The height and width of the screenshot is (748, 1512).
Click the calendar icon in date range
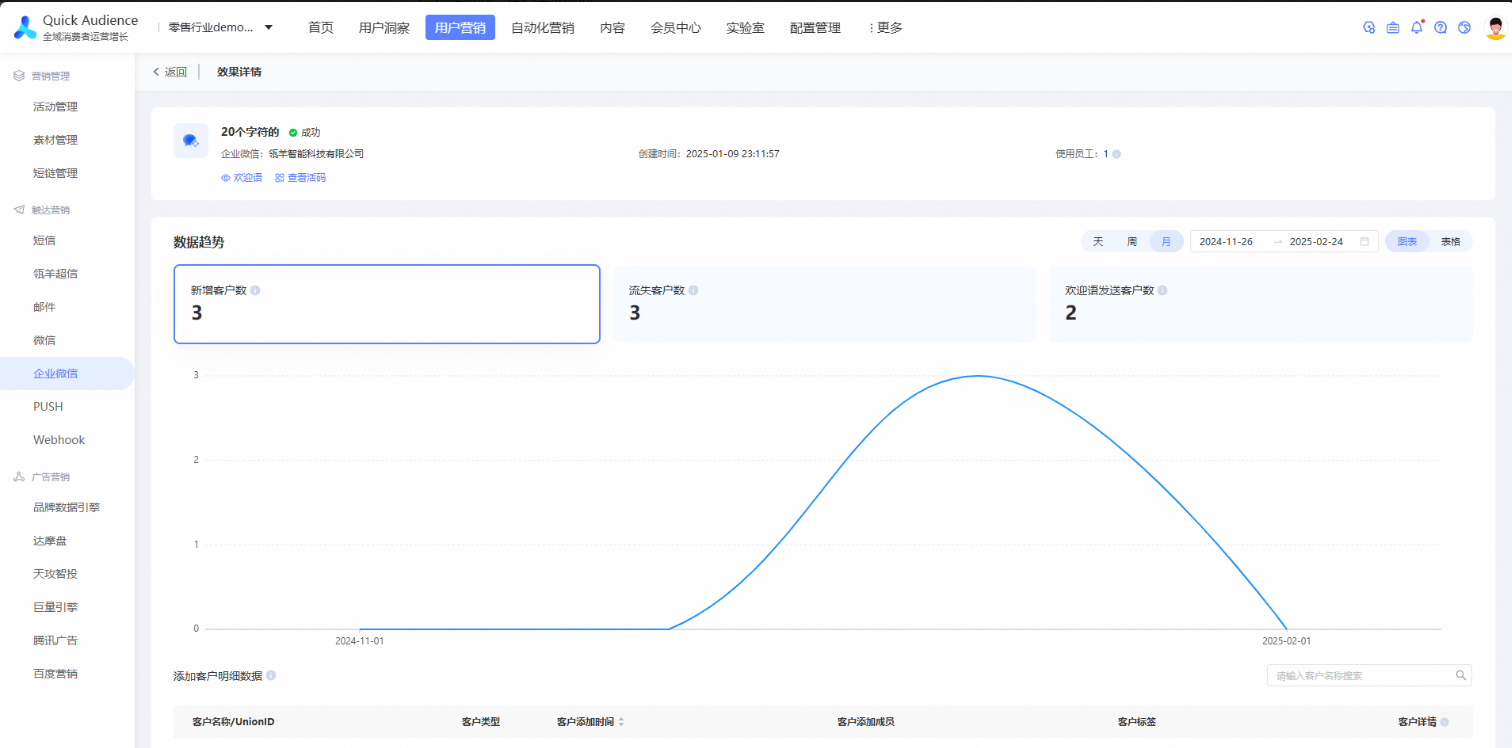click(1364, 241)
